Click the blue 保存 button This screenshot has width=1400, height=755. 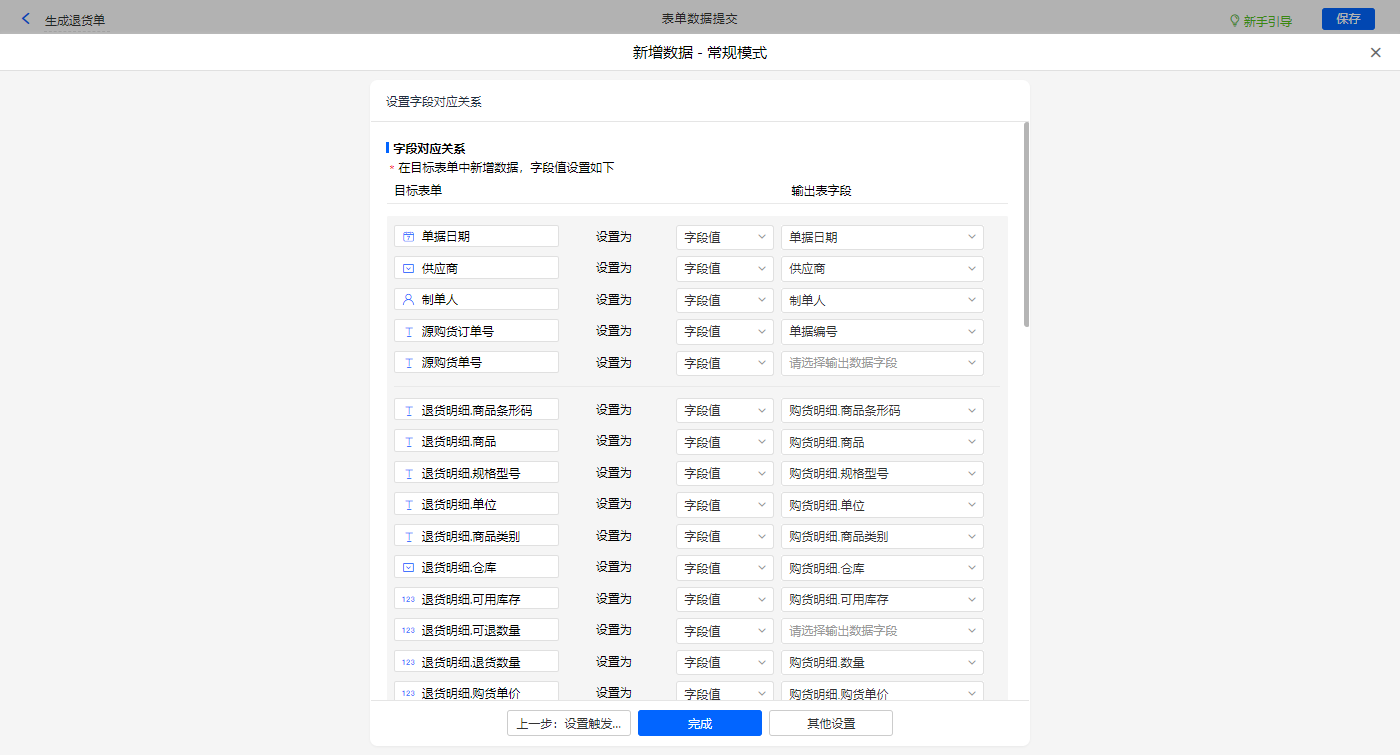point(1347,19)
